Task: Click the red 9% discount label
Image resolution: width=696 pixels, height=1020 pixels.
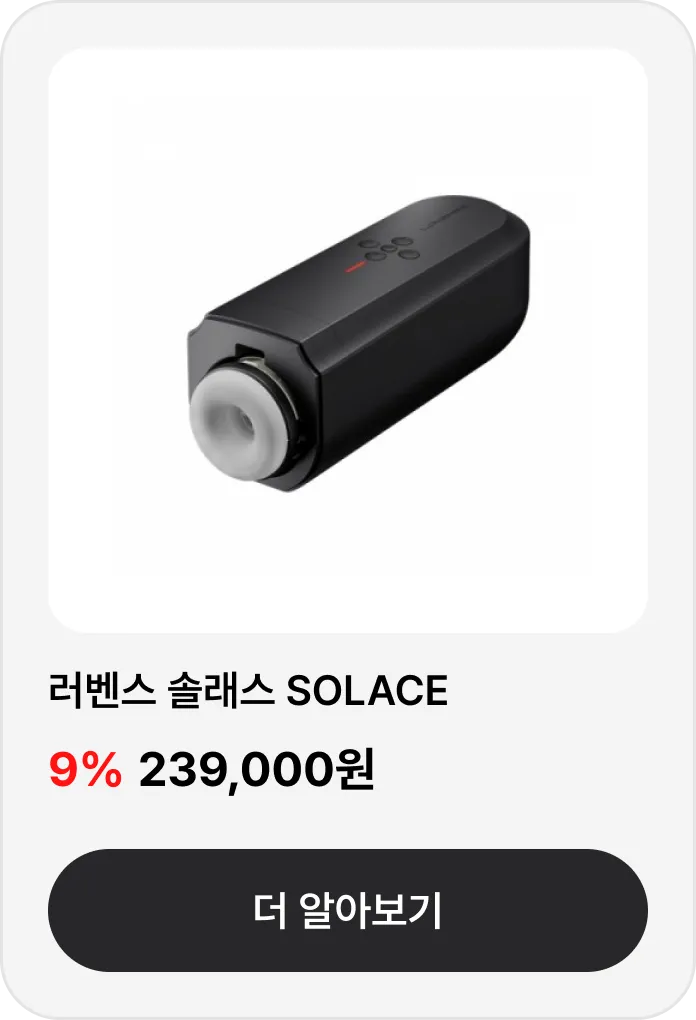Action: (85, 770)
